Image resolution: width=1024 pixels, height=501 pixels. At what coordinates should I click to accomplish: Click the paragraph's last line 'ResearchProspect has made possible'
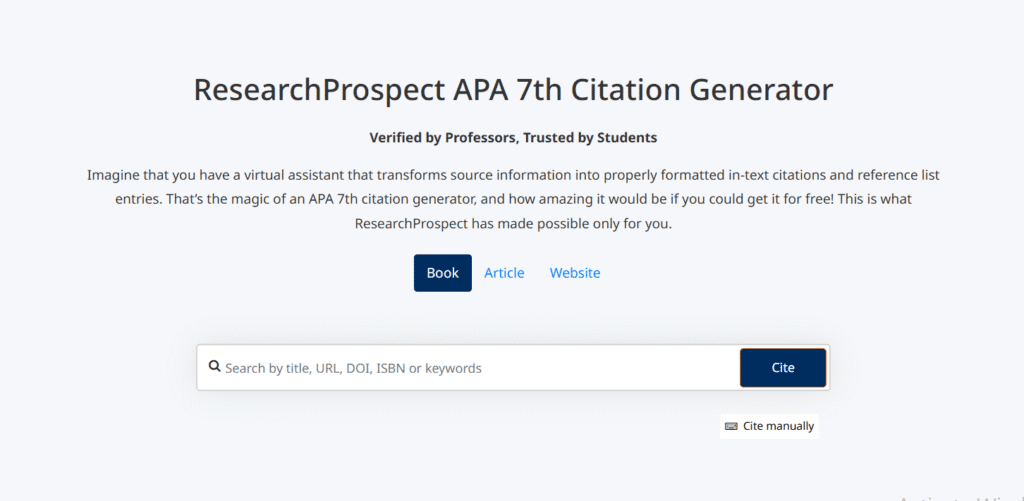click(x=512, y=223)
